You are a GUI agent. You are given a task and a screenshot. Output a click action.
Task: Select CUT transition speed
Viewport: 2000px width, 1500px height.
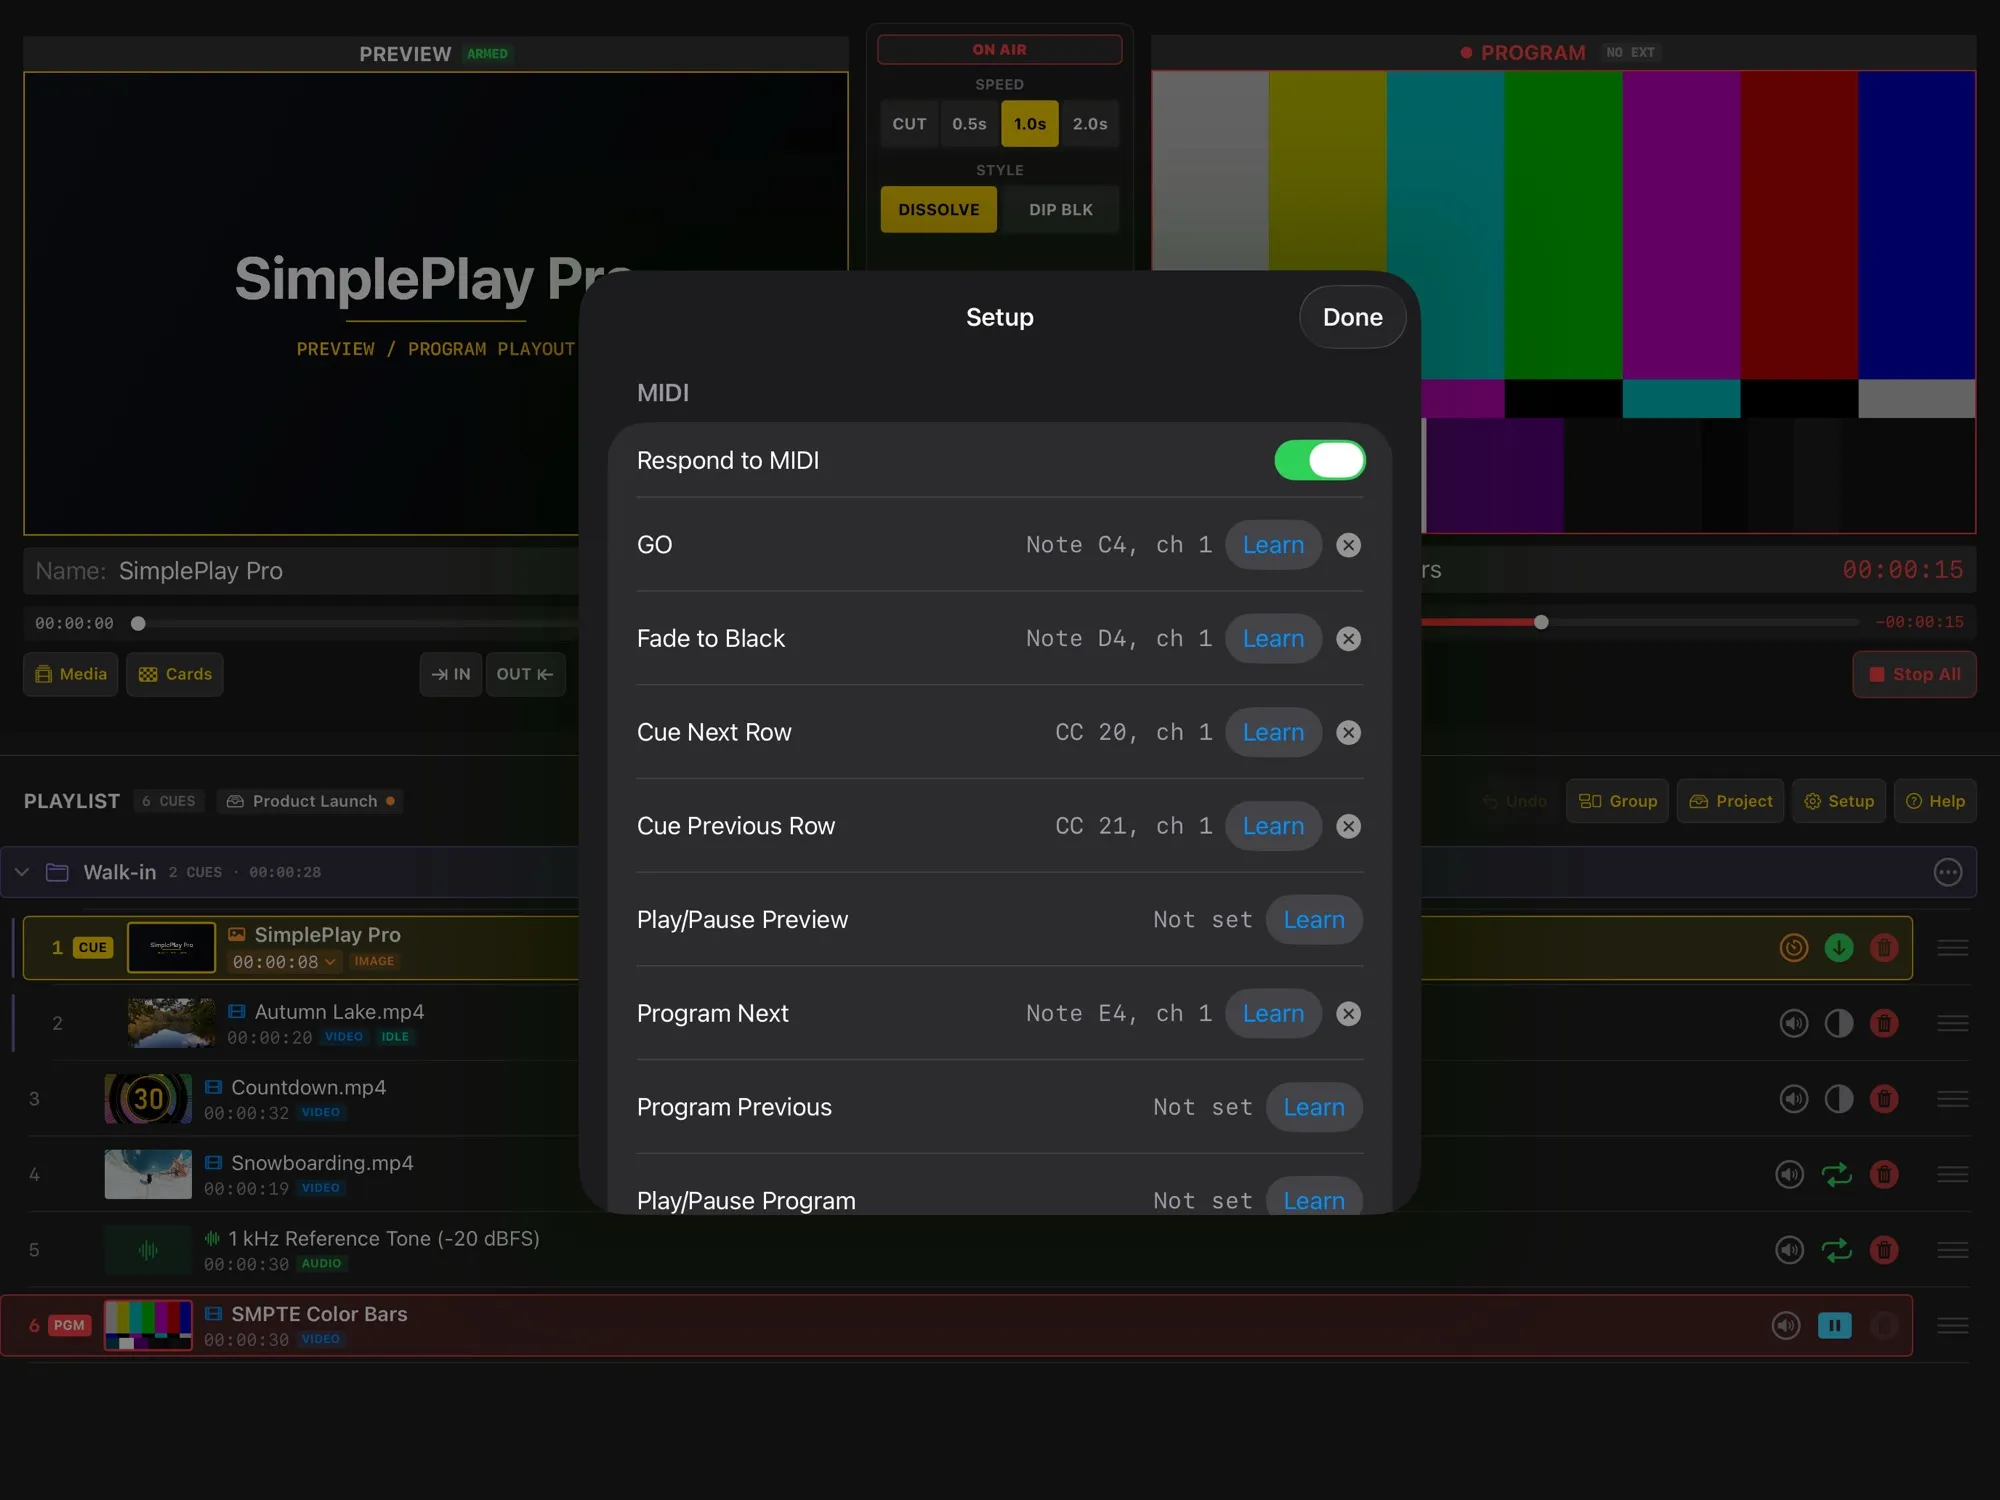(909, 124)
